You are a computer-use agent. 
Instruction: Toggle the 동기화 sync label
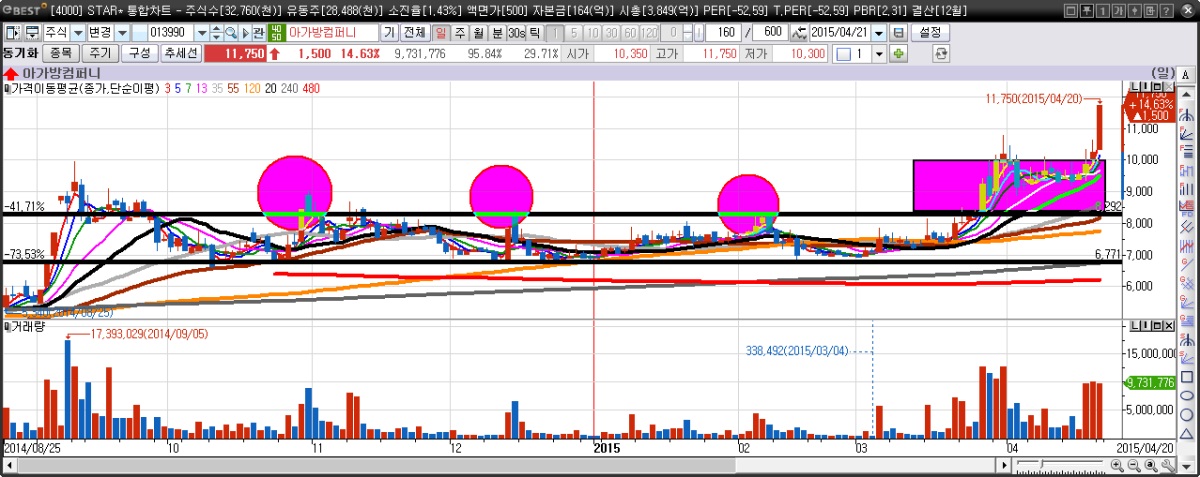click(19, 54)
